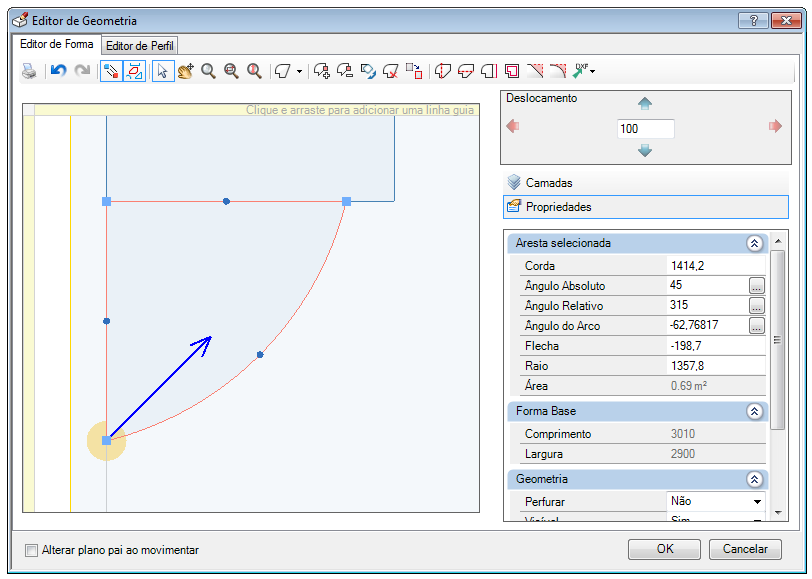The height and width of the screenshot is (579, 812).
Task: Click the help question mark button
Action: coord(753,21)
